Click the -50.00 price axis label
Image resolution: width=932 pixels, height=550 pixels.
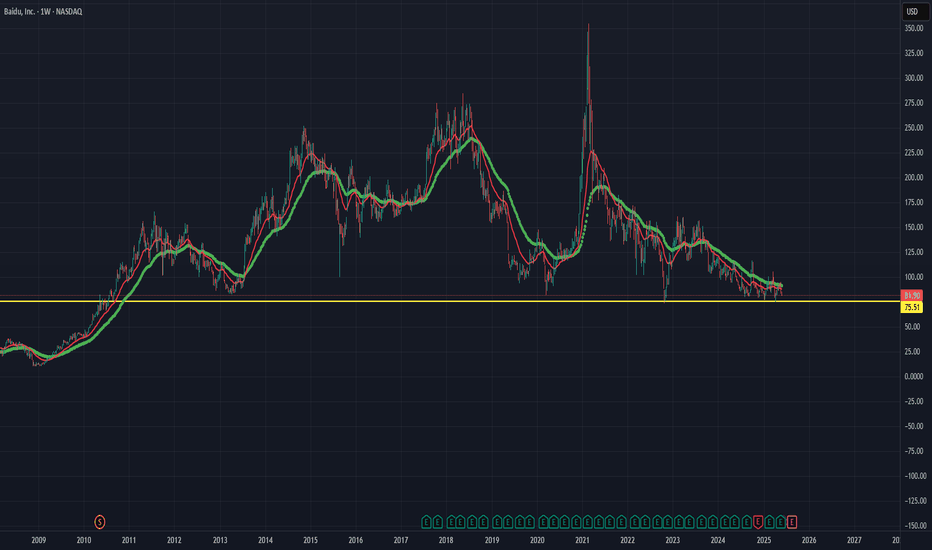[x=914, y=426]
